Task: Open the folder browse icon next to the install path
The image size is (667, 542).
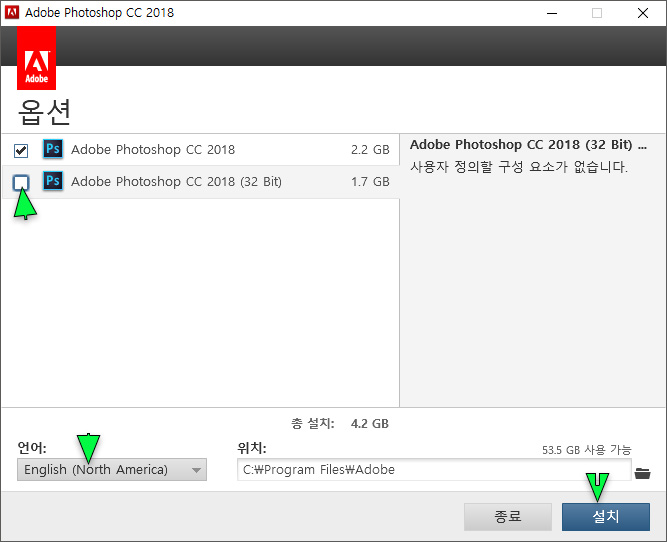Action: pyautogui.click(x=642, y=473)
